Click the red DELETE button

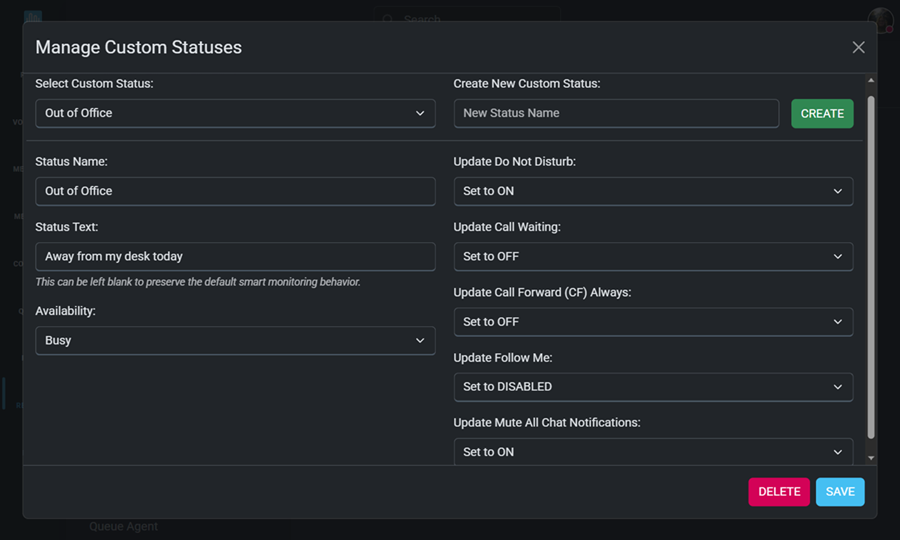(779, 492)
